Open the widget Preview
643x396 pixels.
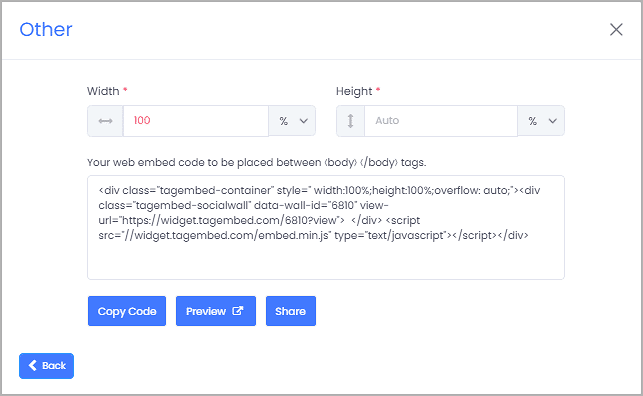coord(216,311)
